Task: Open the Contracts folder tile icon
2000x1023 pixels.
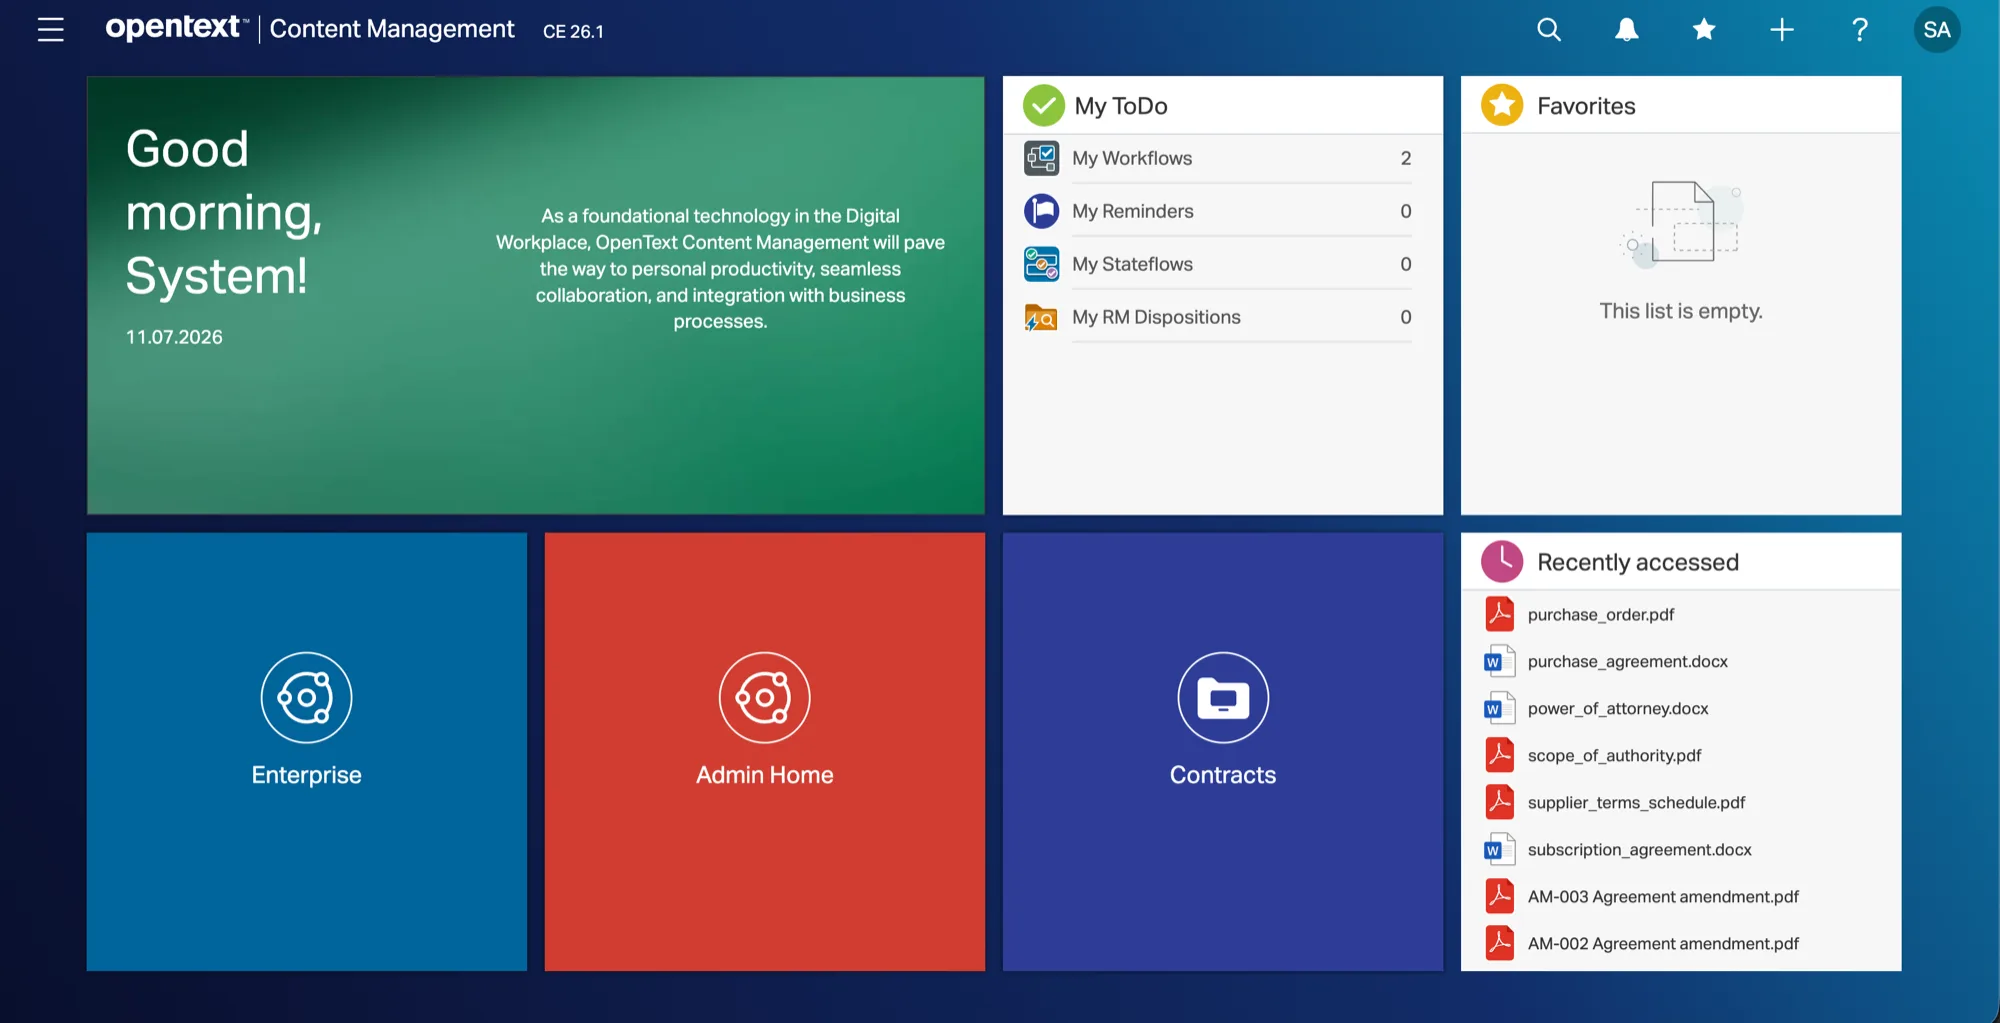Action: (x=1223, y=697)
